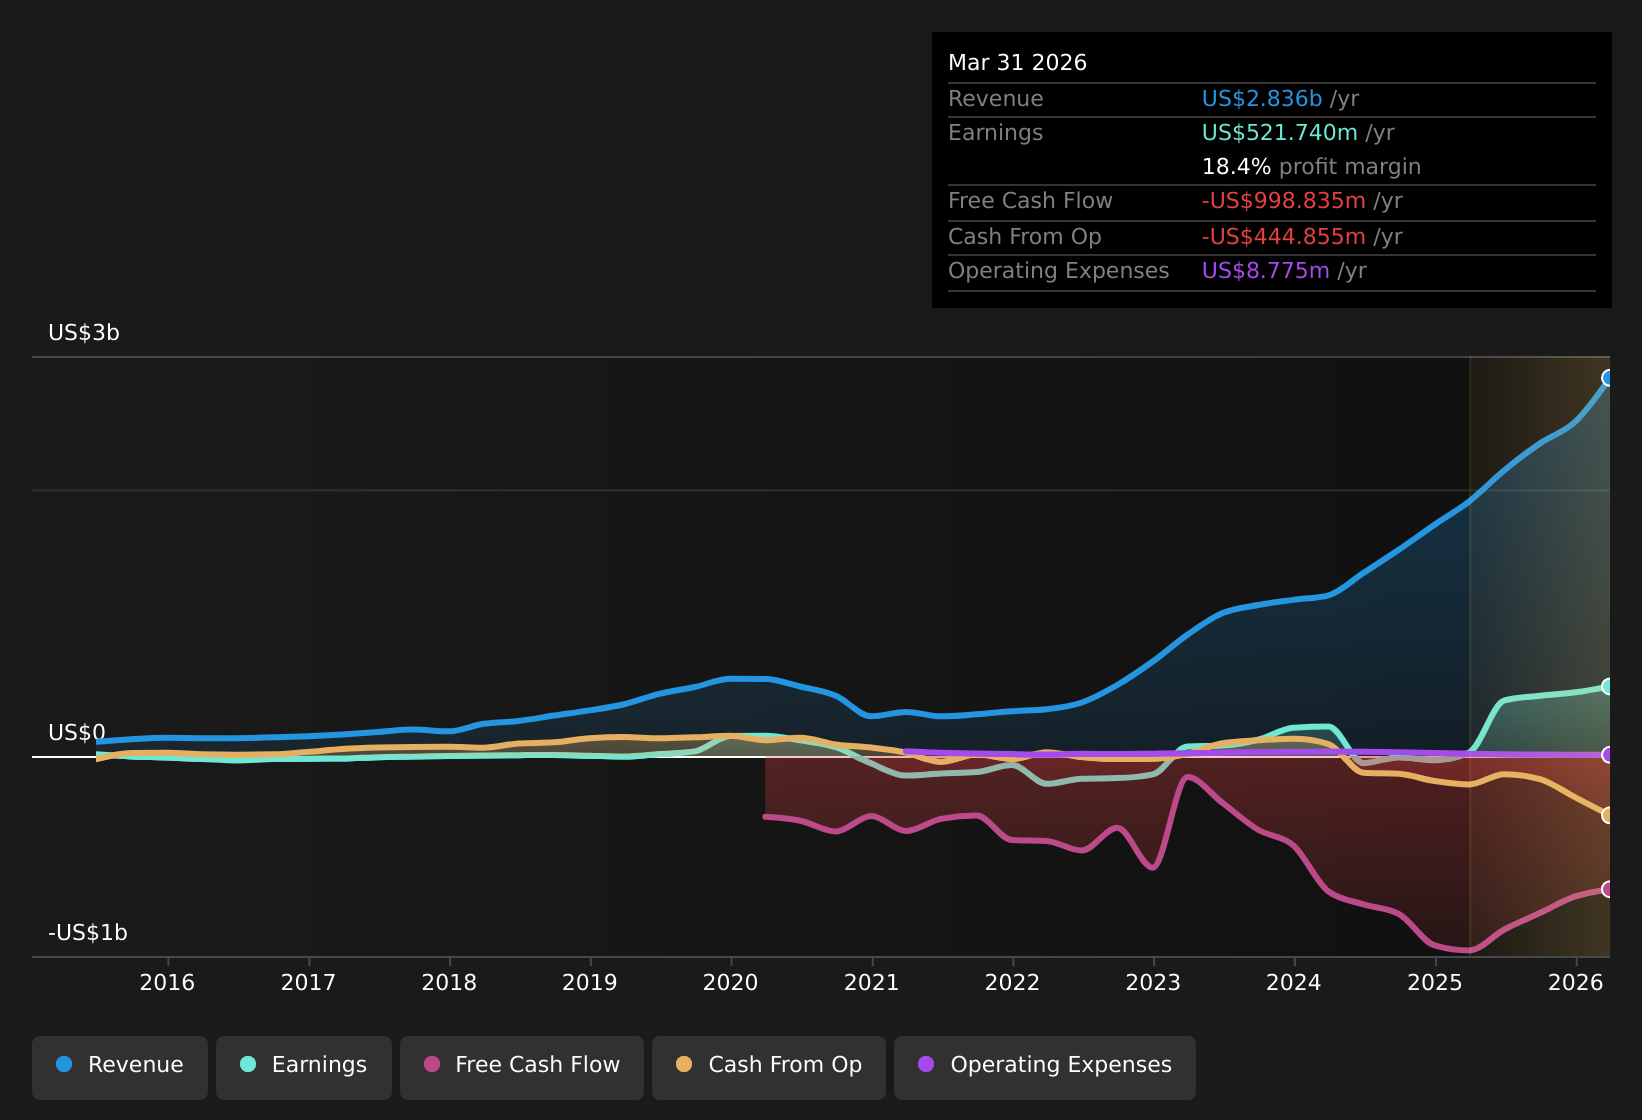This screenshot has width=1642, height=1120.
Task: Click the Cash From Op label in tooltip
Action: pyautogui.click(x=1025, y=237)
